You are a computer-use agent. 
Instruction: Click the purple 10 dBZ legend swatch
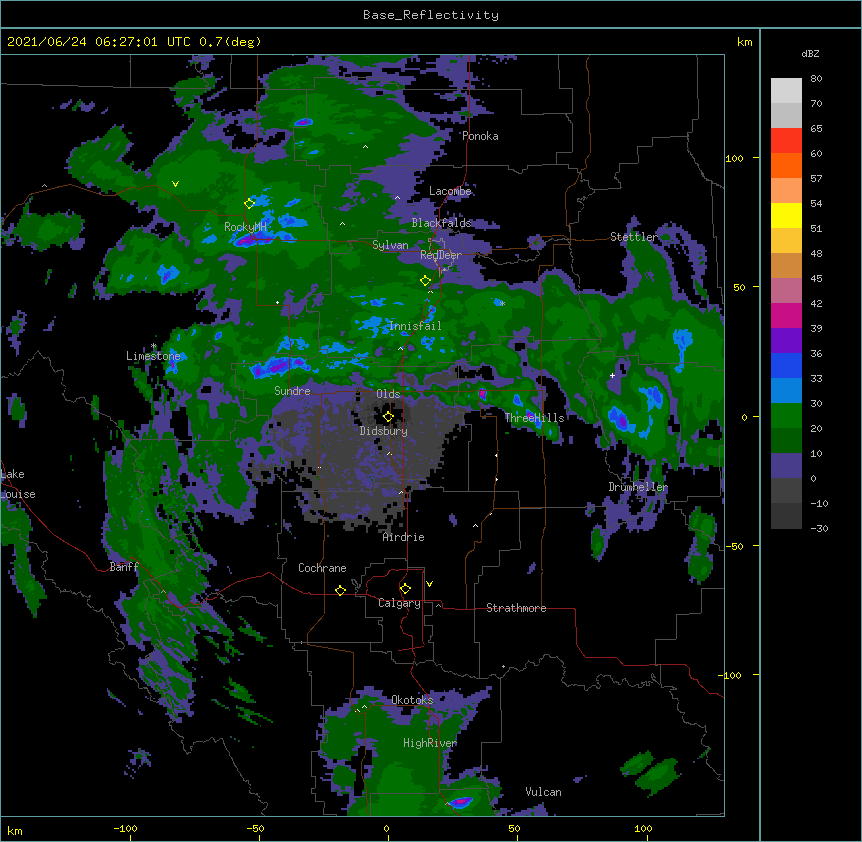click(x=786, y=466)
